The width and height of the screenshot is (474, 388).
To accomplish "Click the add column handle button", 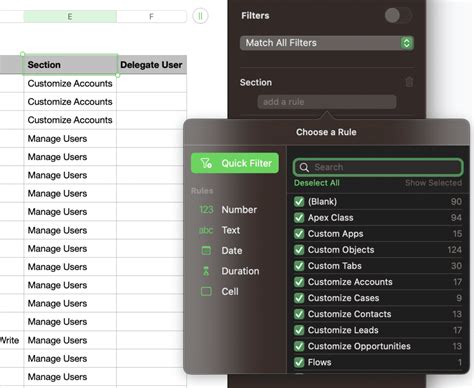I will [200, 16].
